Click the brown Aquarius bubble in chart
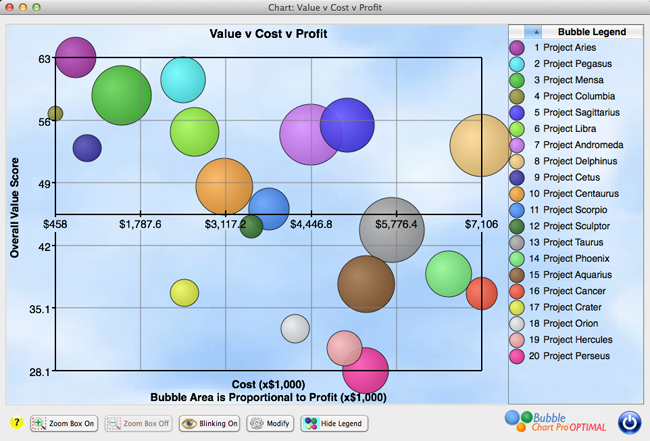The image size is (650, 441). (366, 284)
